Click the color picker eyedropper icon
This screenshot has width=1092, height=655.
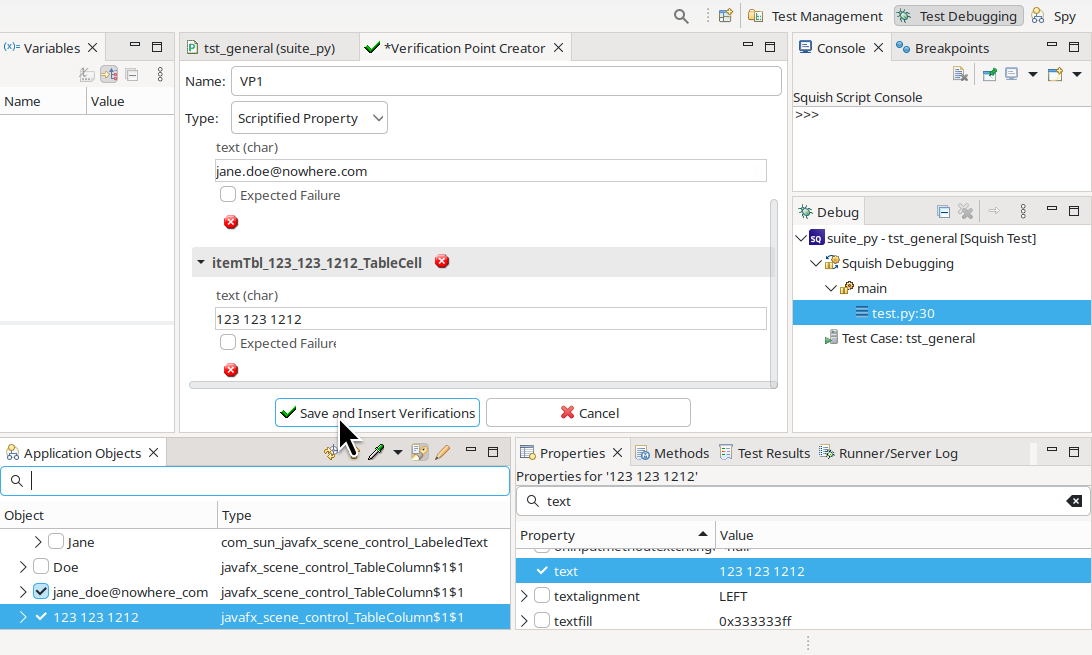point(376,453)
